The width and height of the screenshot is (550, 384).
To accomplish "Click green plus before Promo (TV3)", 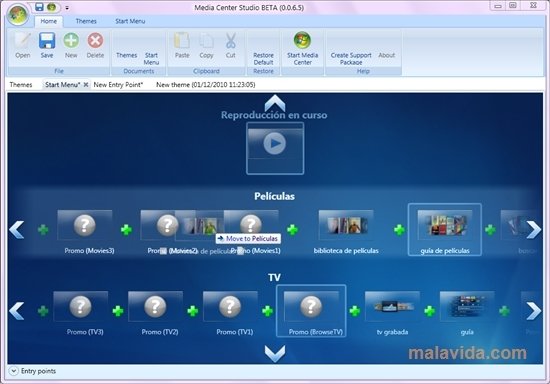I will [43, 311].
